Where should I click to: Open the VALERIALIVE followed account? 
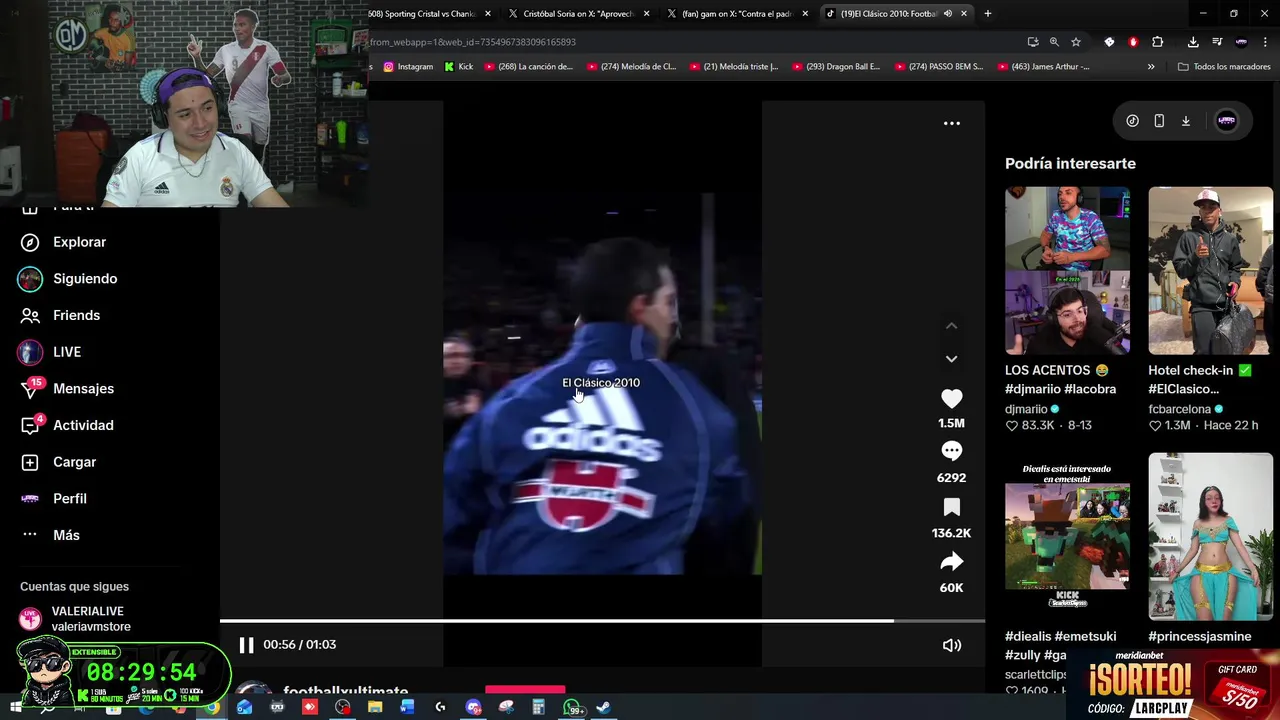pos(76,618)
